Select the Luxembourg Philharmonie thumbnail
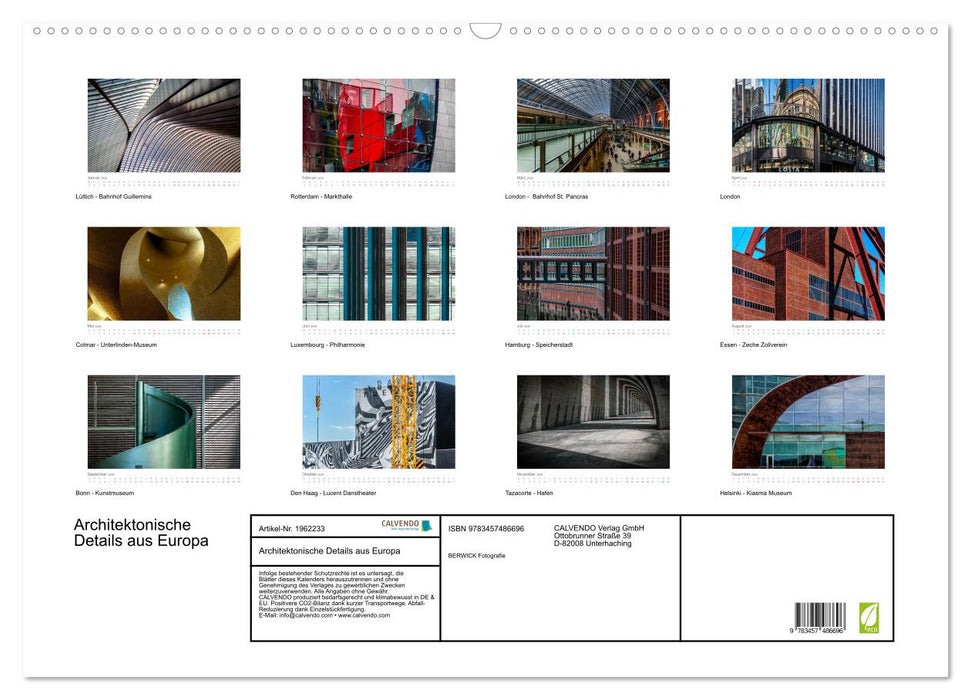 (379, 272)
